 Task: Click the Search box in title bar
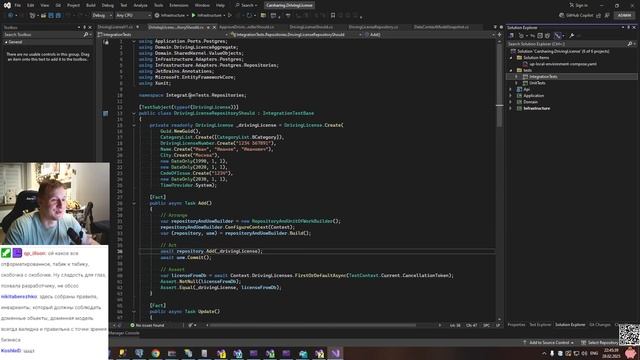point(246,5)
